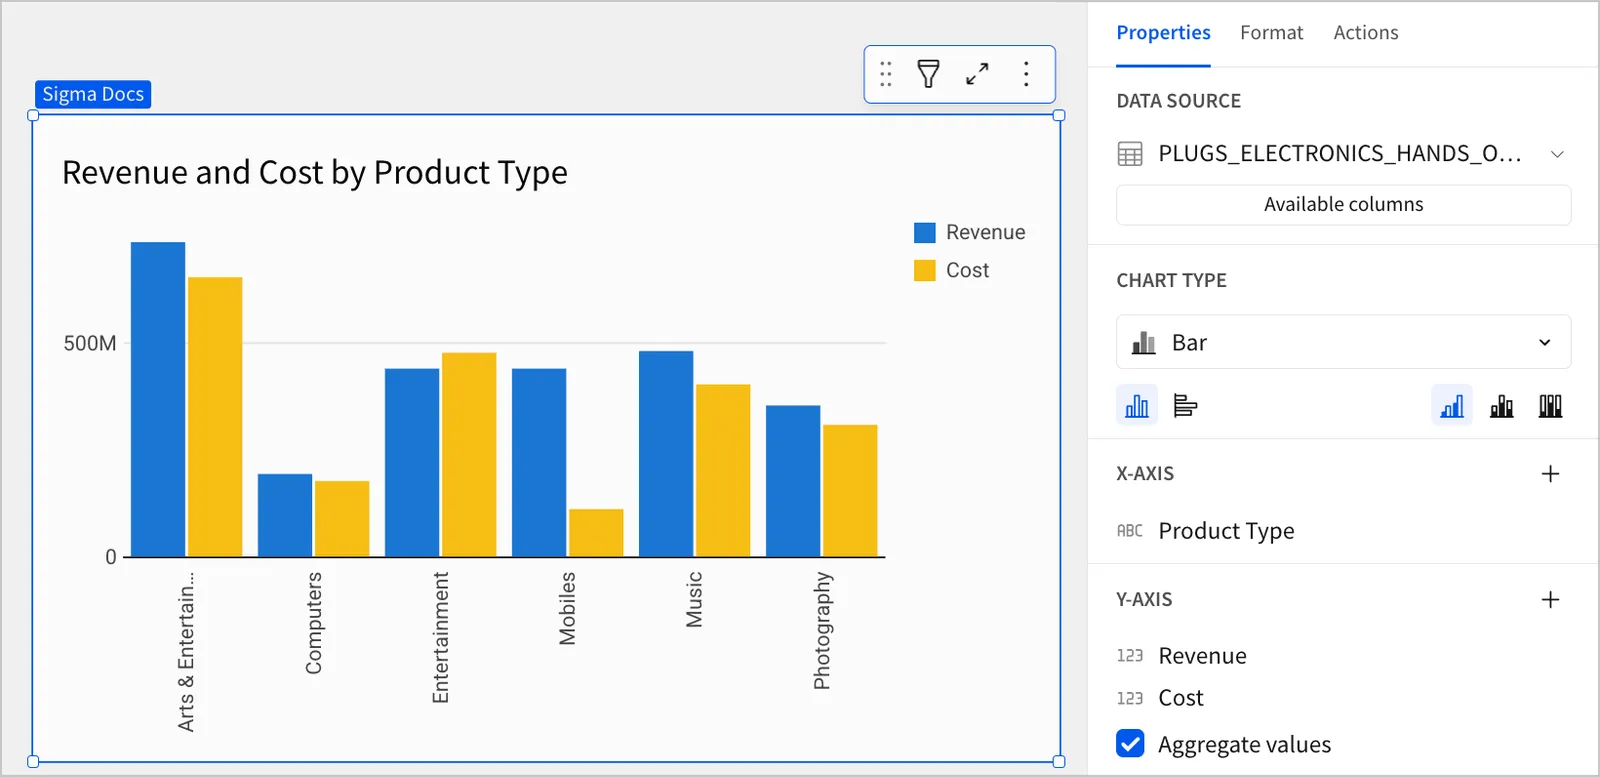The width and height of the screenshot is (1600, 777).
Task: Click the yellow Cost bar for Entertainment
Action: [x=469, y=455]
